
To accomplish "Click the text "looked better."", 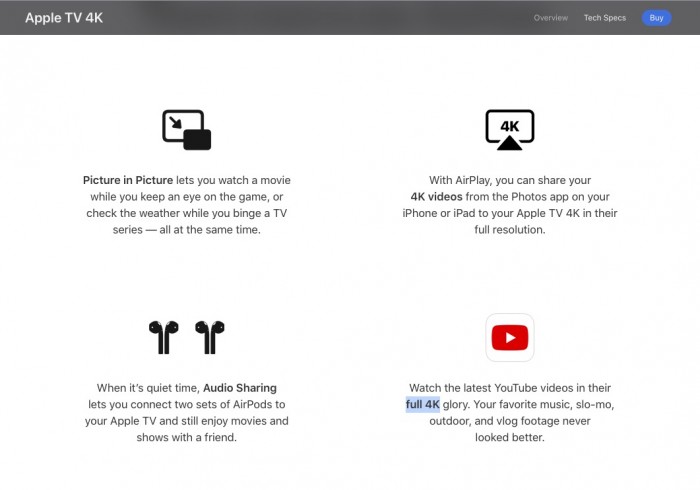I will [510, 437].
